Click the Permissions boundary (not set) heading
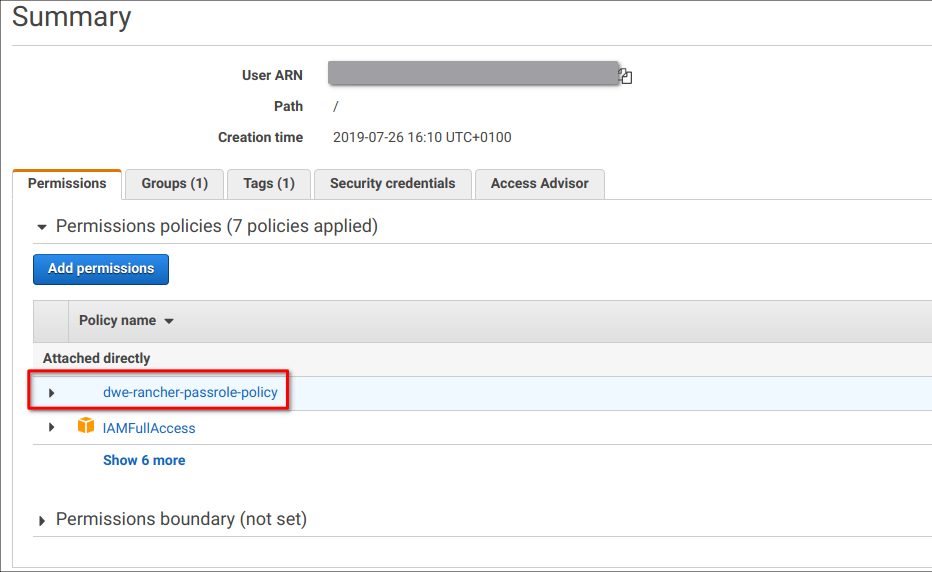This screenshot has width=932, height=572. coord(181,519)
